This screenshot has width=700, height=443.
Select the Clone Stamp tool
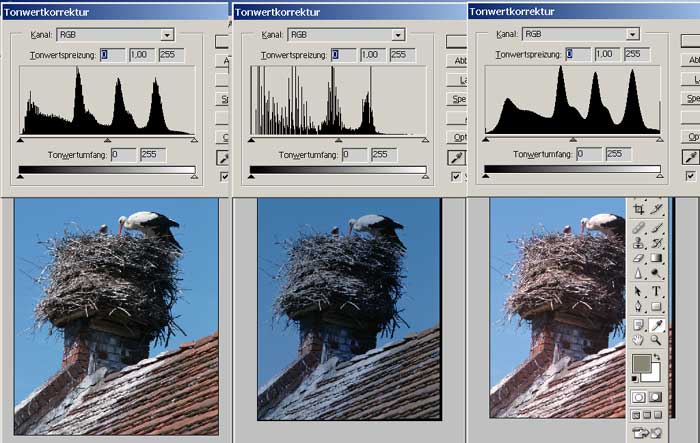point(638,241)
